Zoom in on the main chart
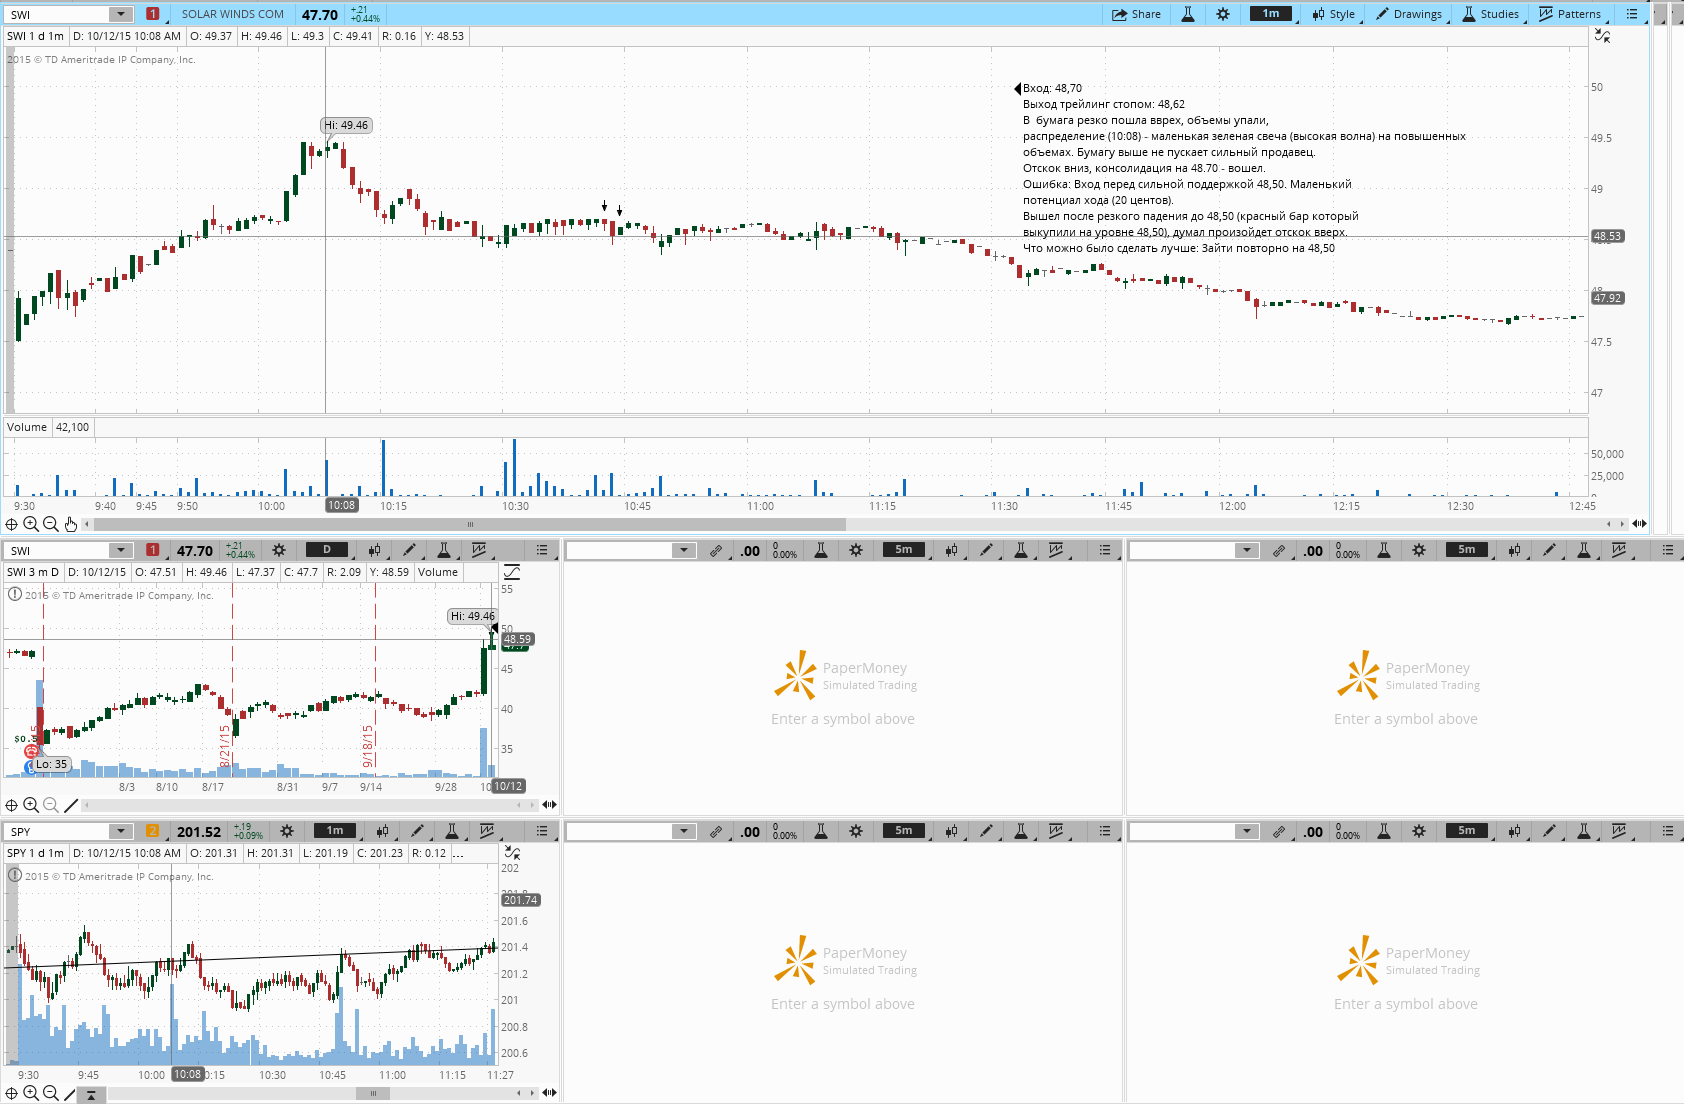Viewport: 1684px width, 1104px height. [31, 524]
